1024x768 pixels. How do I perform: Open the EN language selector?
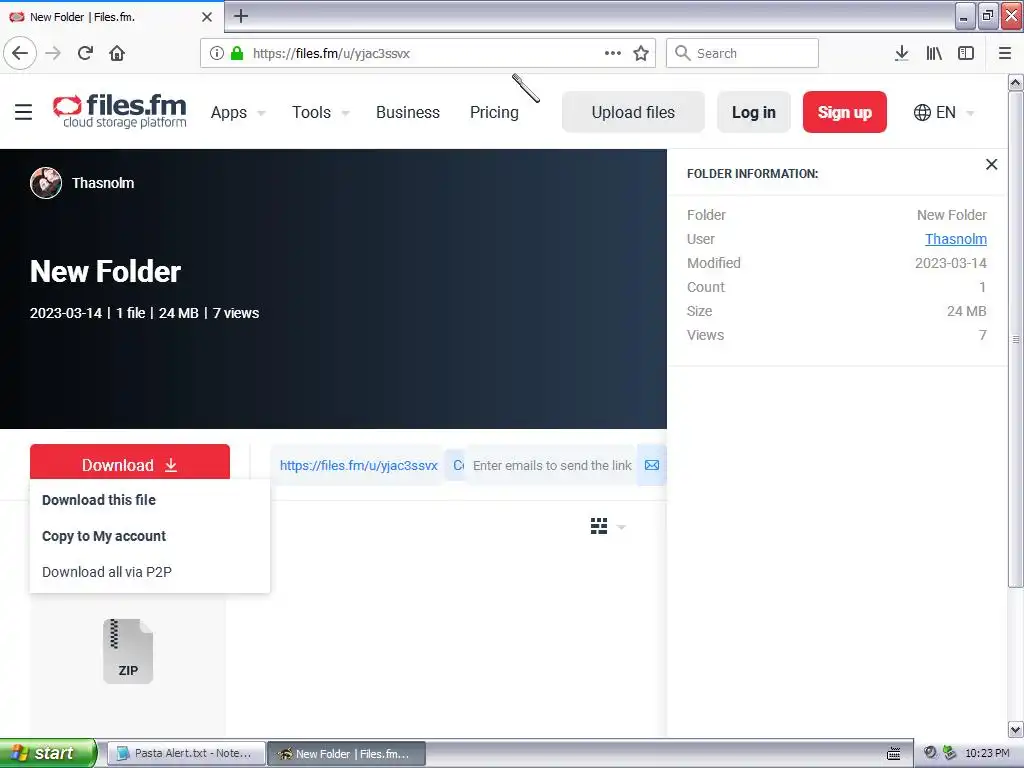click(x=944, y=112)
